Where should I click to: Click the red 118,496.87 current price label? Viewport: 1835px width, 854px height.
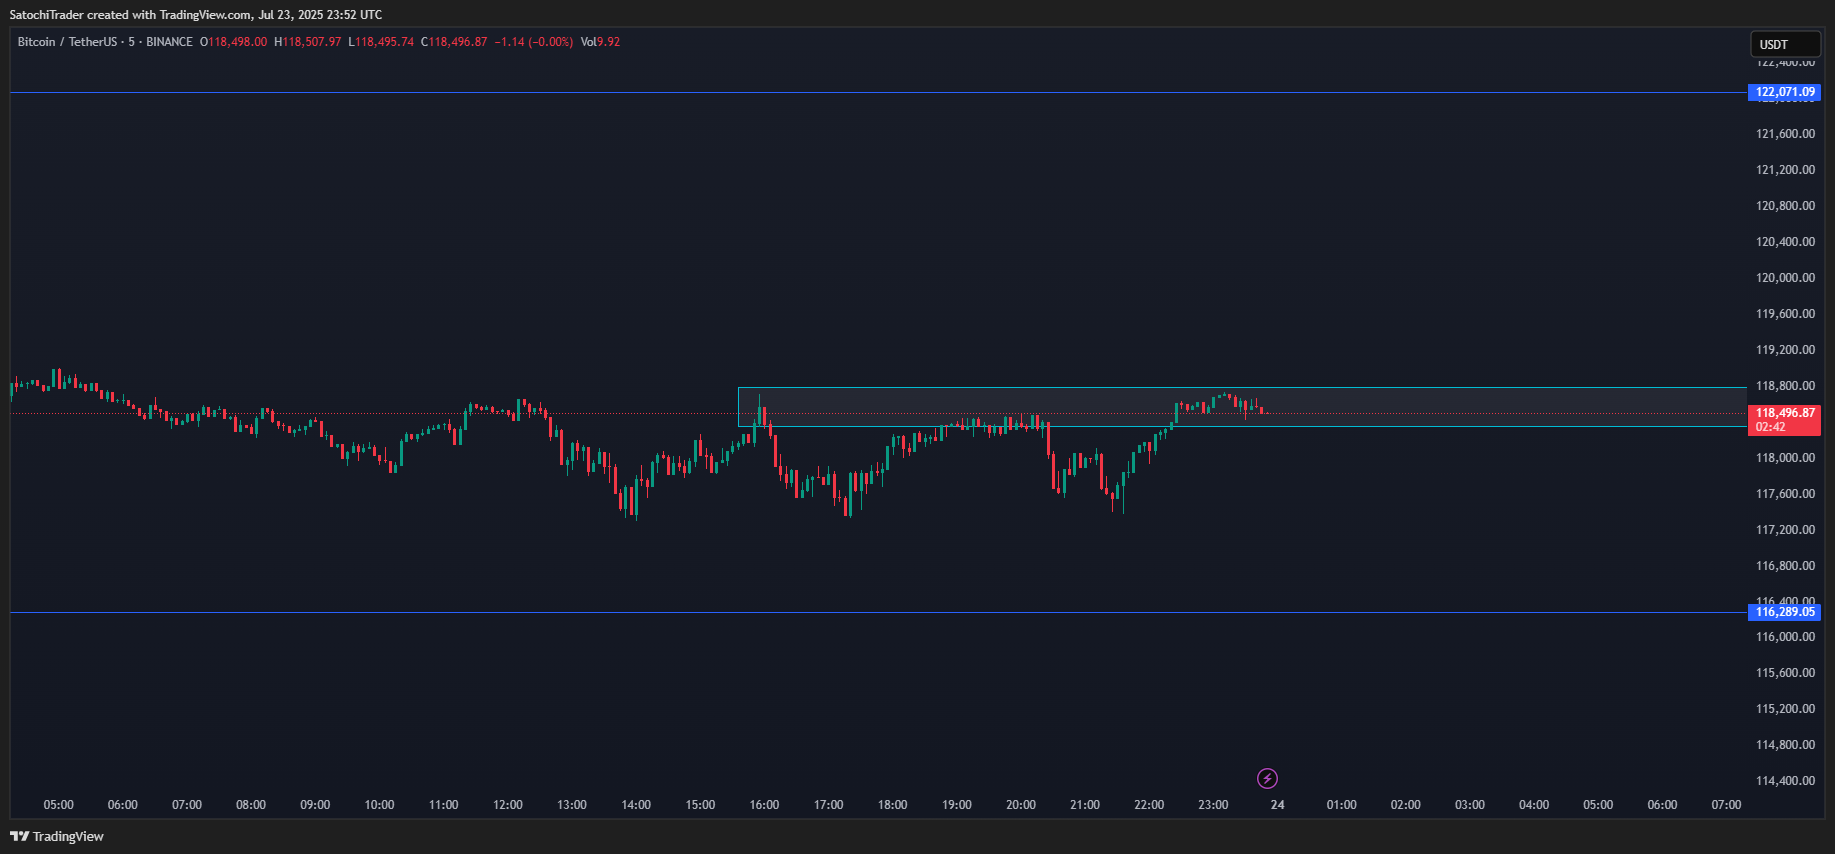(x=1785, y=413)
